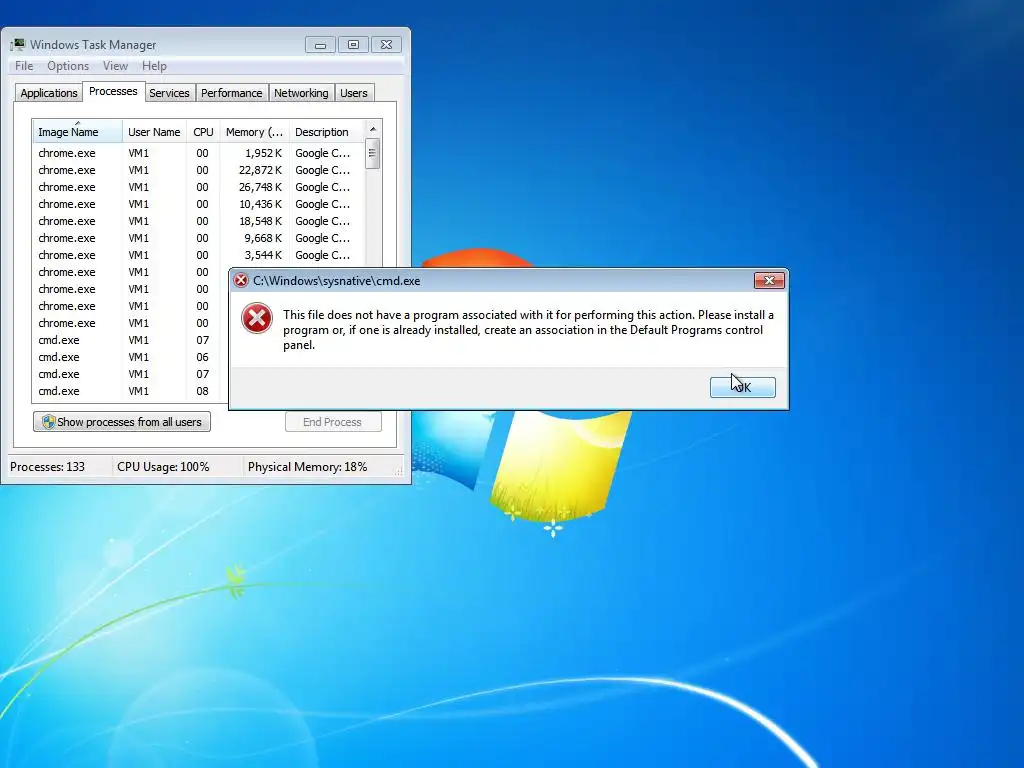Image resolution: width=1024 pixels, height=768 pixels.
Task: Switch to the Applications tab
Action: pyautogui.click(x=49, y=93)
